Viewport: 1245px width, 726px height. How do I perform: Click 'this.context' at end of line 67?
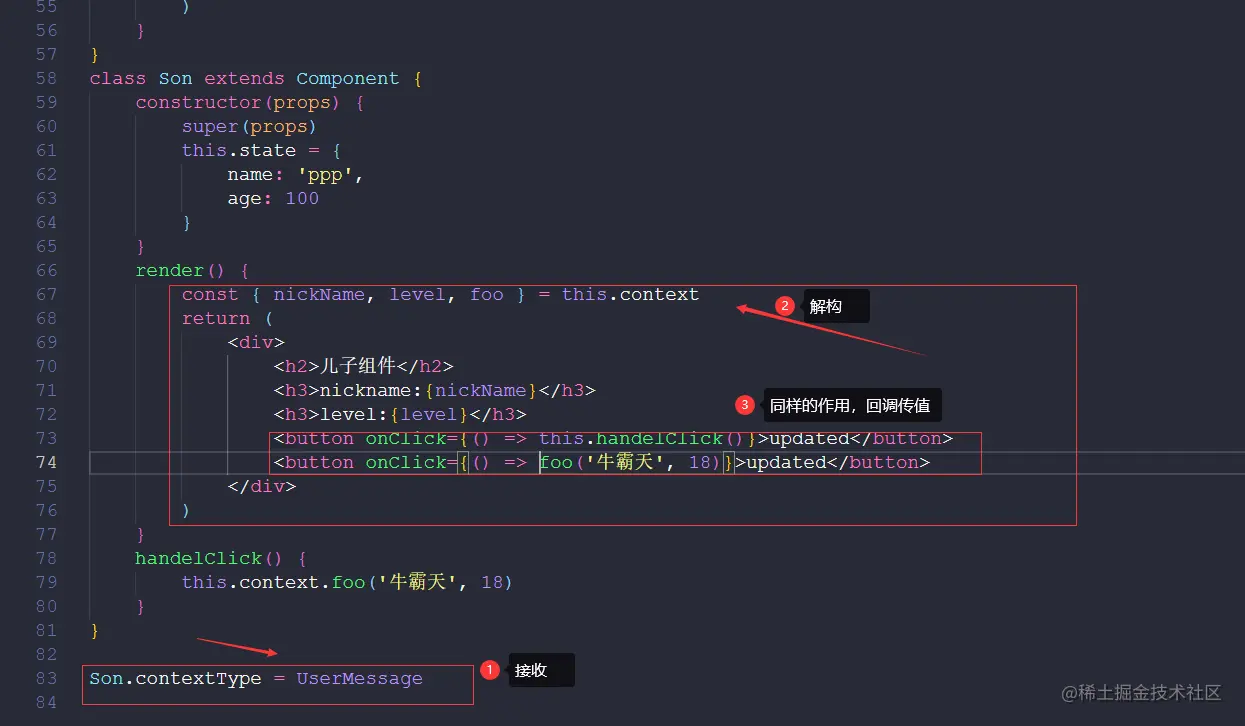[x=630, y=294]
